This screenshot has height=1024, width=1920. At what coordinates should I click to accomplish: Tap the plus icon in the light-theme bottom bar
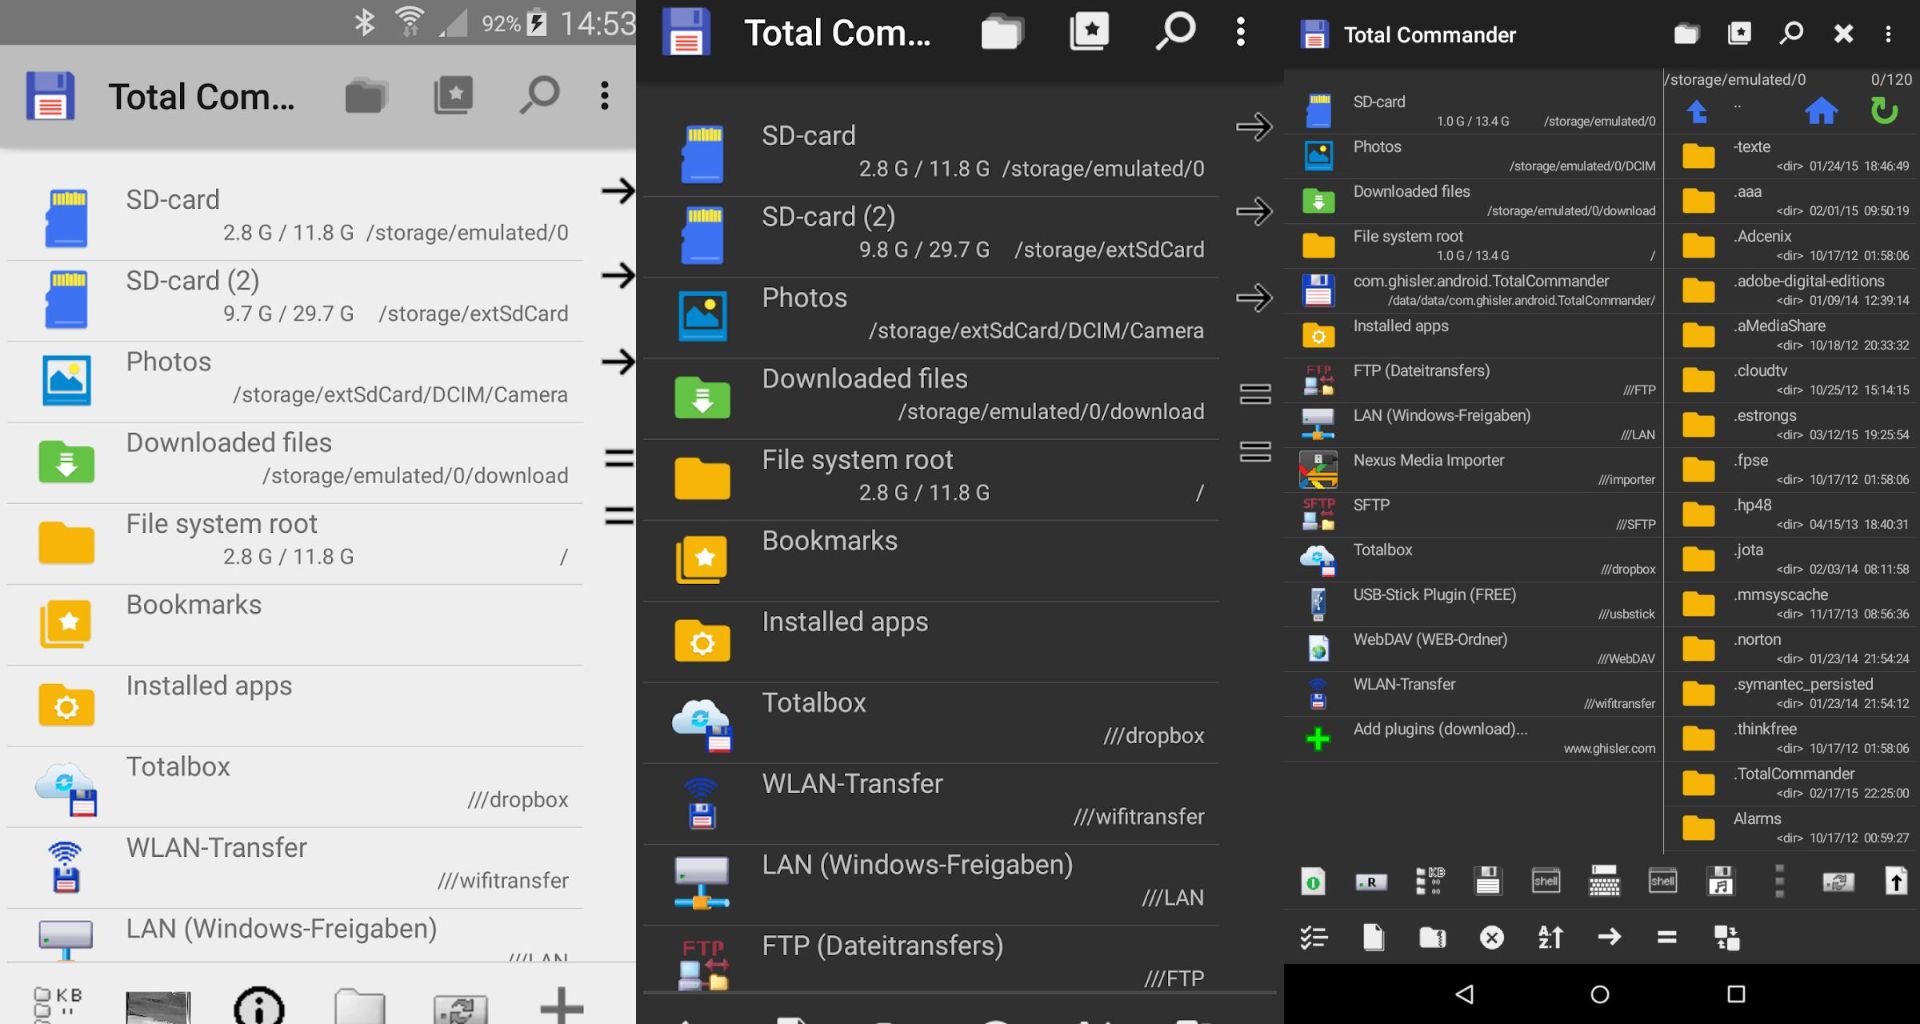click(561, 1006)
